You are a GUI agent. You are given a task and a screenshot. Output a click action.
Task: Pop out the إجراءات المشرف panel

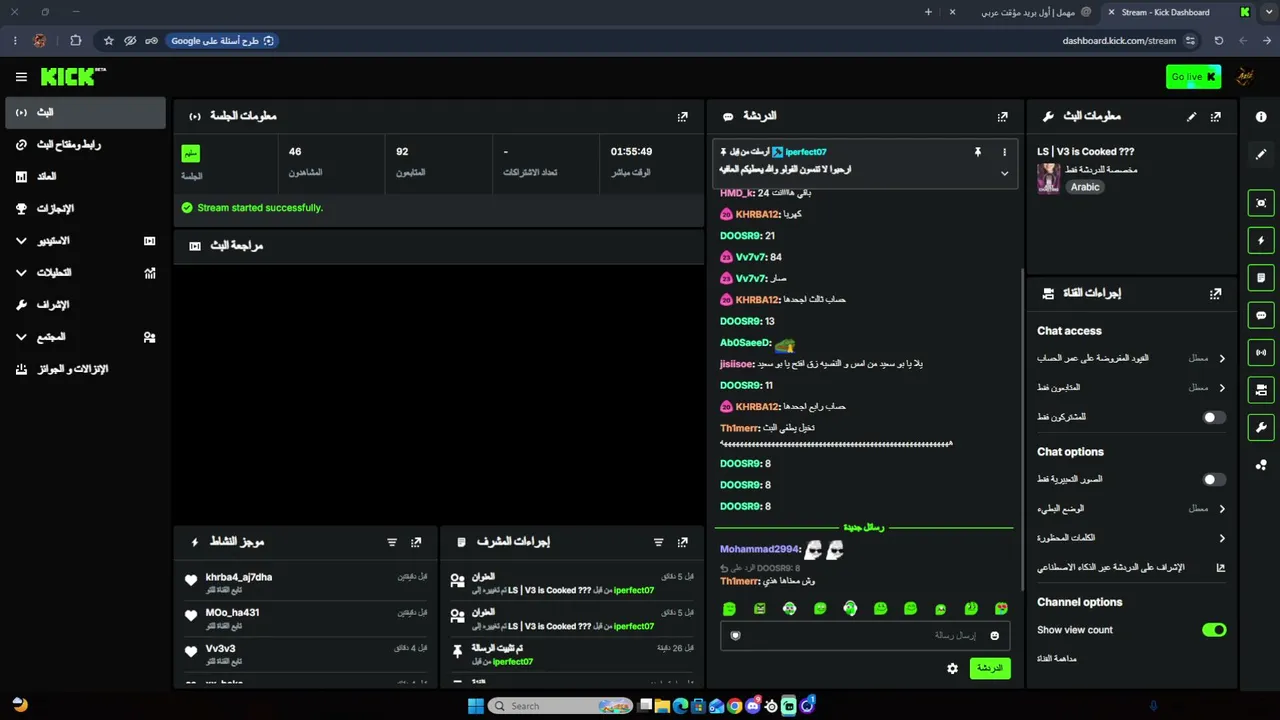pos(683,542)
